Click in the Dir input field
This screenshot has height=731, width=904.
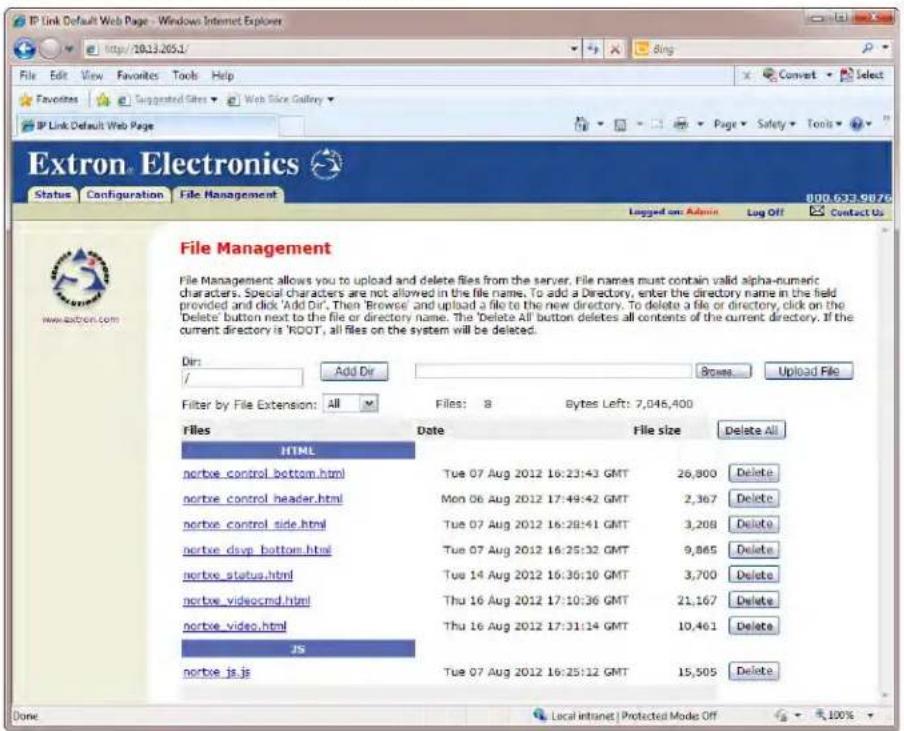pyautogui.click(x=242, y=378)
